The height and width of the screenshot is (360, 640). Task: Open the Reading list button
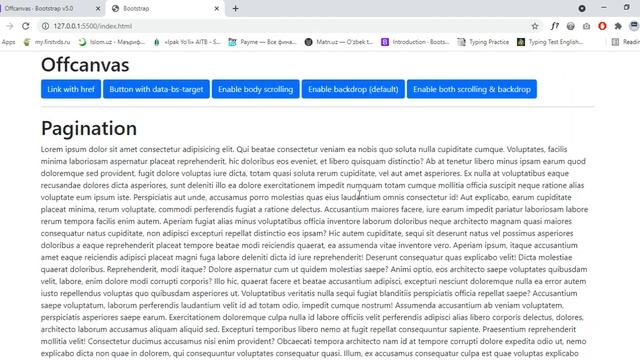coord(626,42)
